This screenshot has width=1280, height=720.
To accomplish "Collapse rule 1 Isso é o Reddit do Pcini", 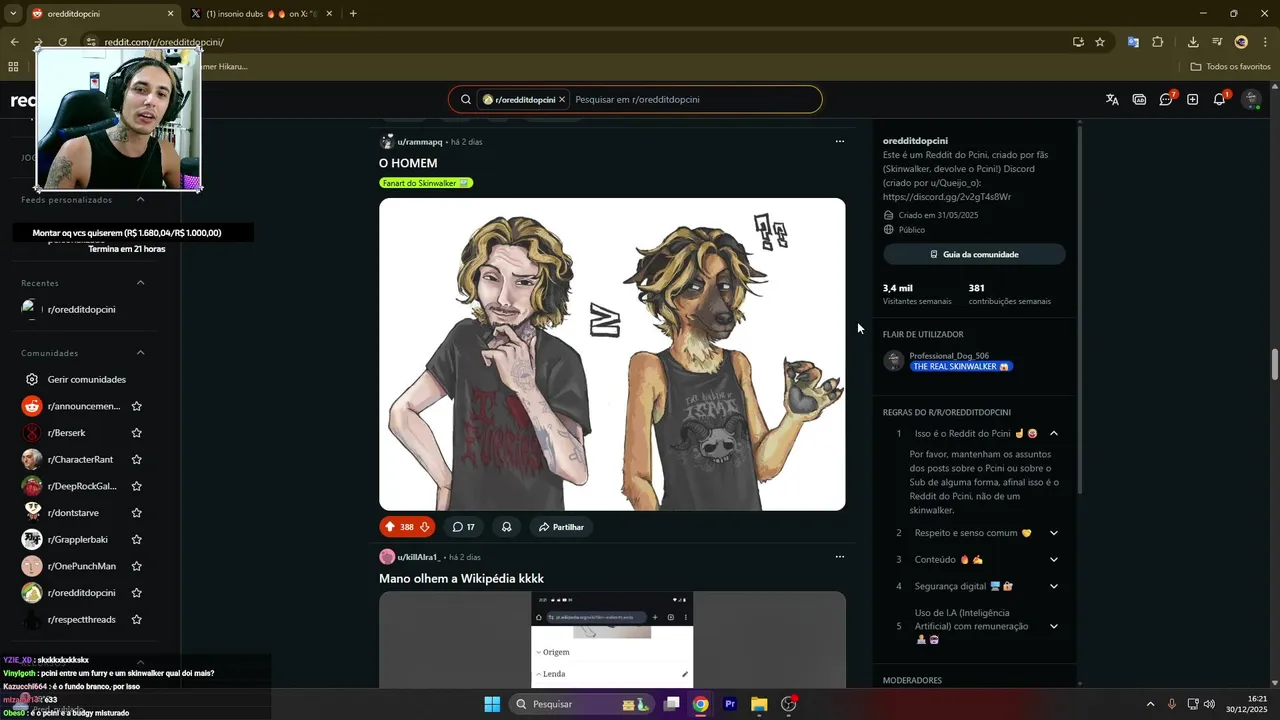I will tap(1054, 433).
